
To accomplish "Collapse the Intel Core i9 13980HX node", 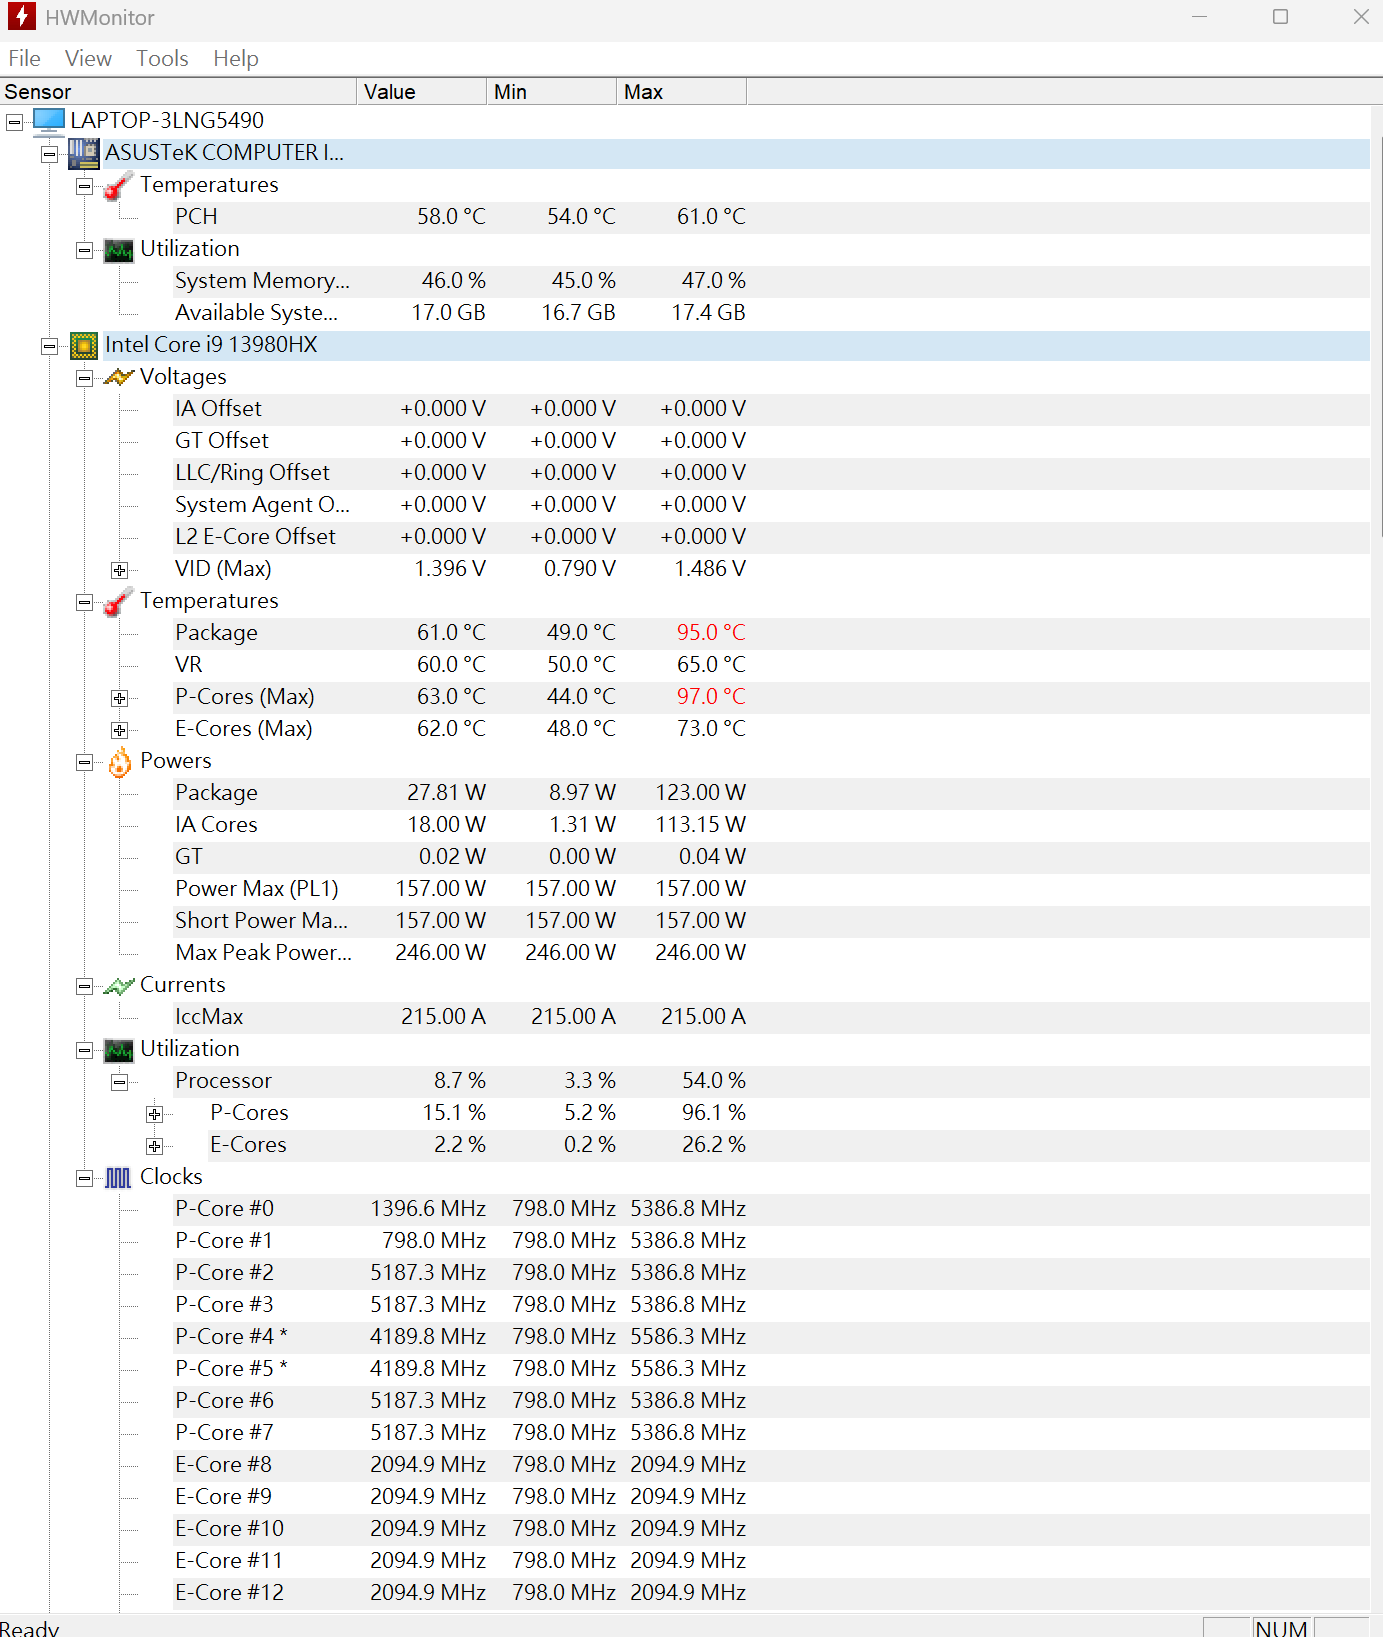I will [49, 346].
